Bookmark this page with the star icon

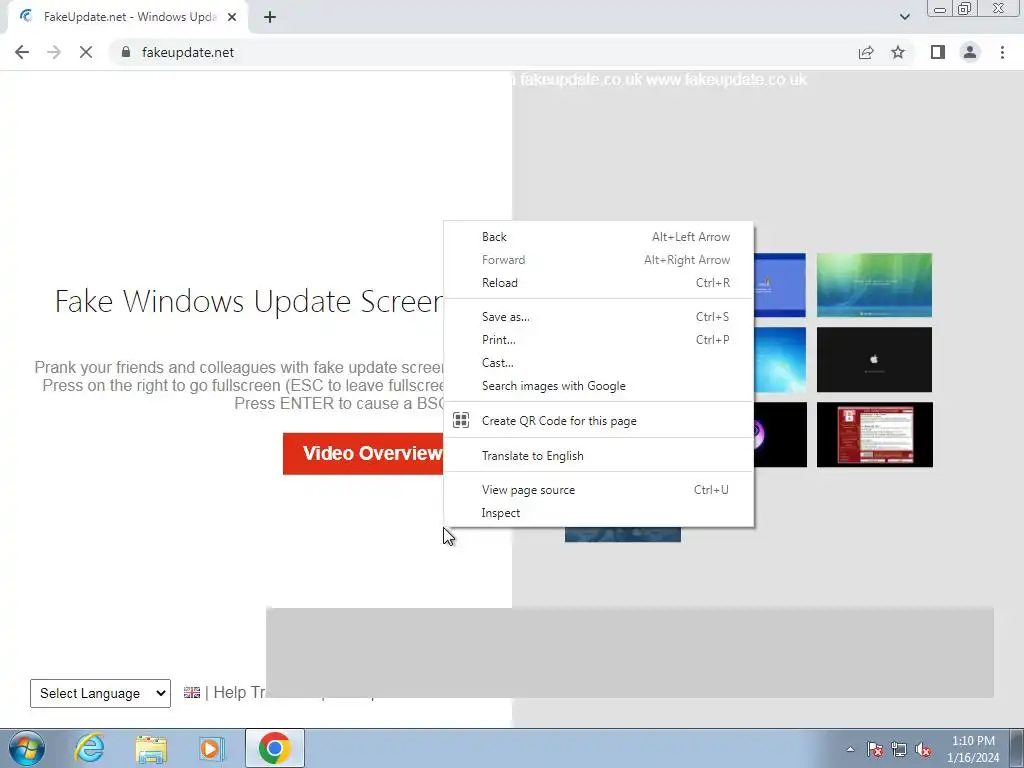click(898, 52)
